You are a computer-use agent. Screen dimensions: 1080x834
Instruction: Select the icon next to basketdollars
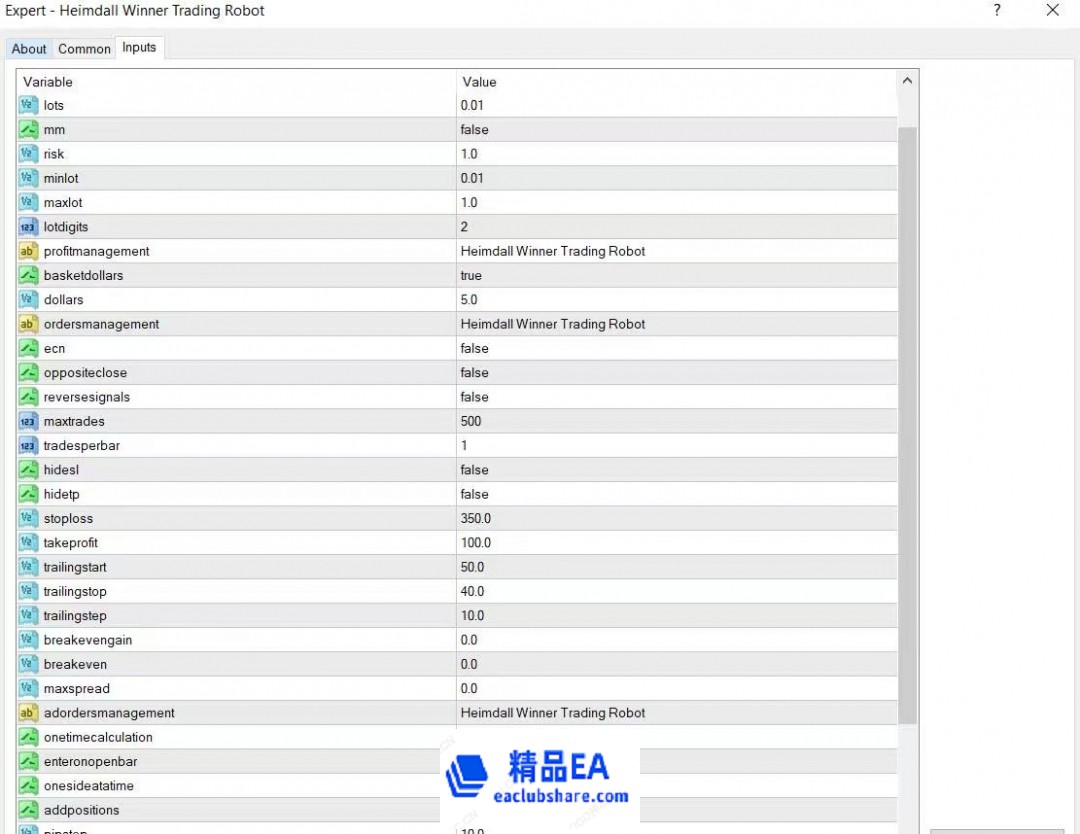[x=28, y=276]
